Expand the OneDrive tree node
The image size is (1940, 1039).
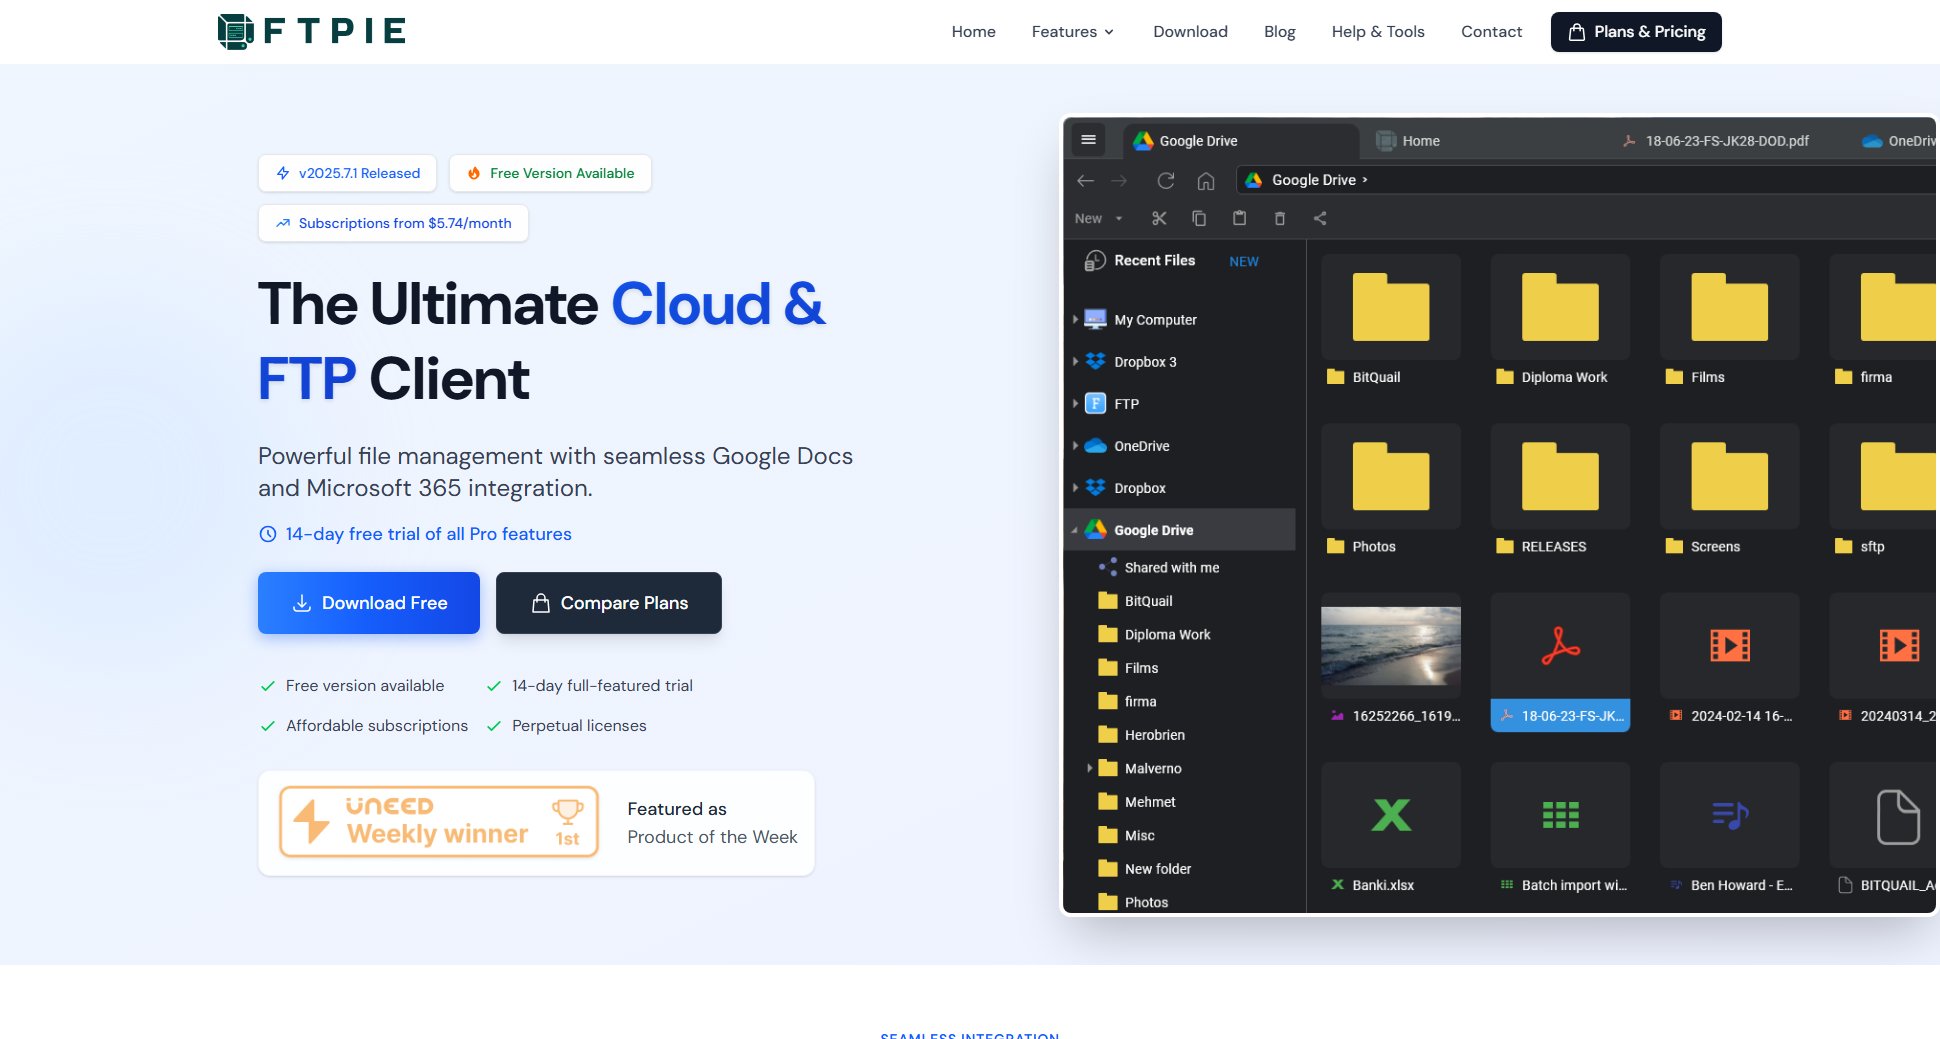1075,446
